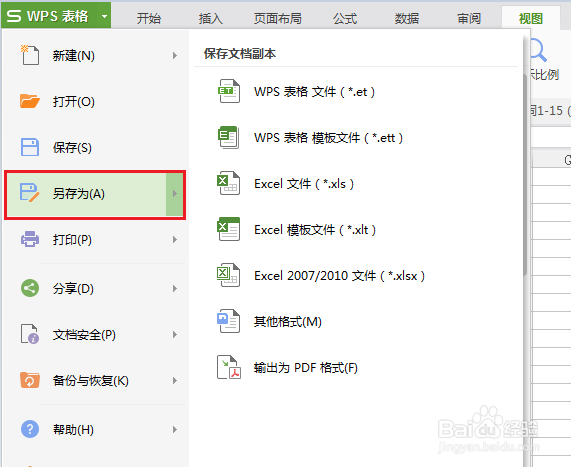Choose 保存(S) menu entry
This screenshot has width=571, height=467.
pyautogui.click(x=95, y=147)
